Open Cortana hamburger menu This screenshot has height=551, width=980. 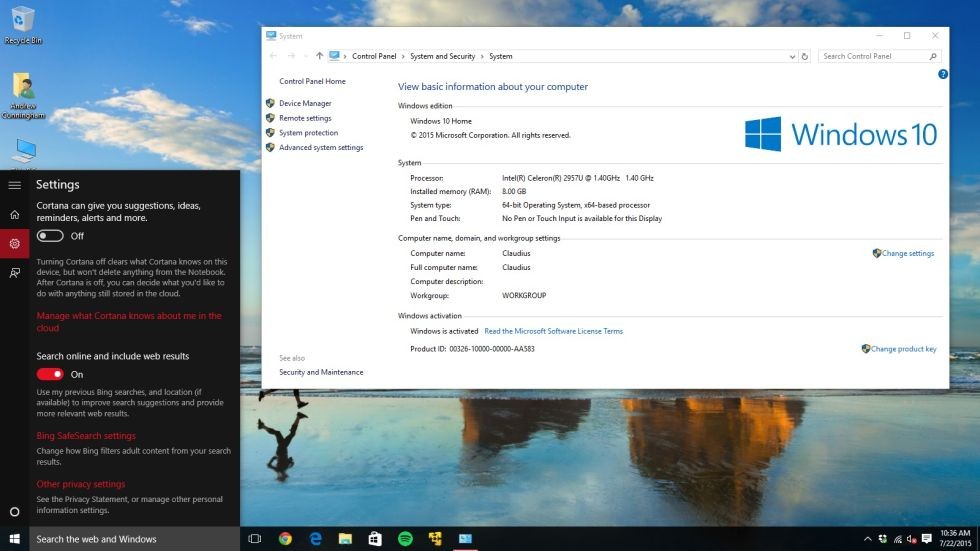tap(14, 185)
